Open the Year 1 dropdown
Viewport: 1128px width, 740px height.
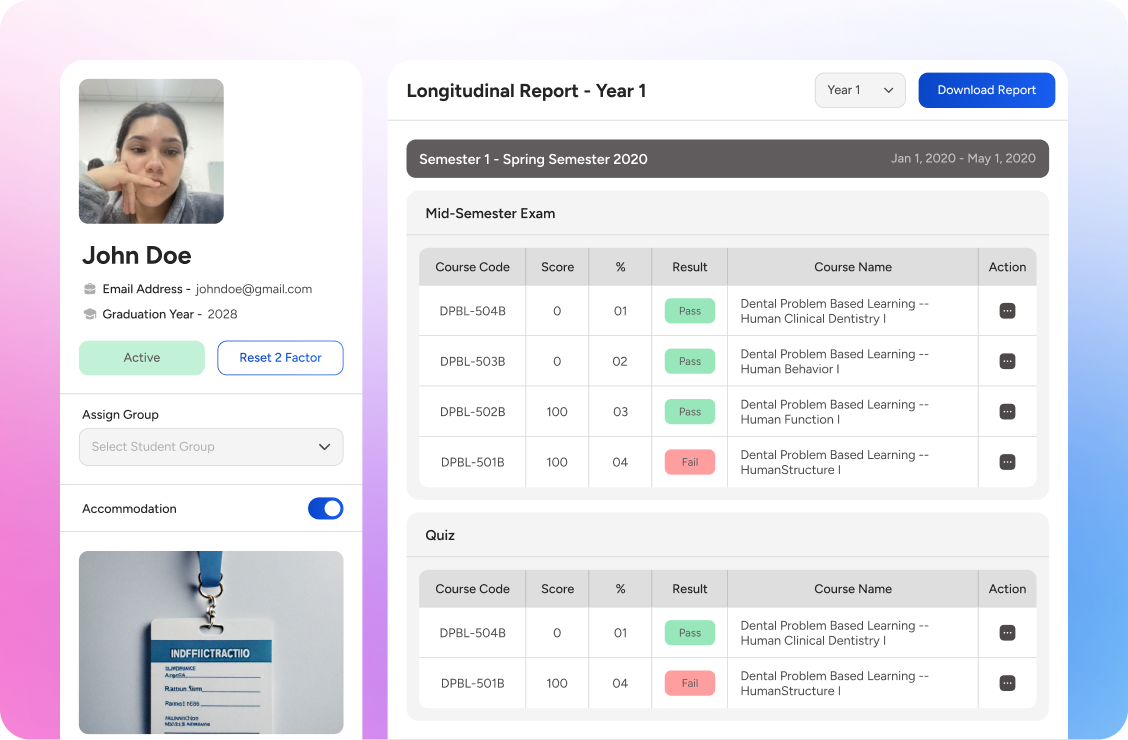(x=859, y=90)
